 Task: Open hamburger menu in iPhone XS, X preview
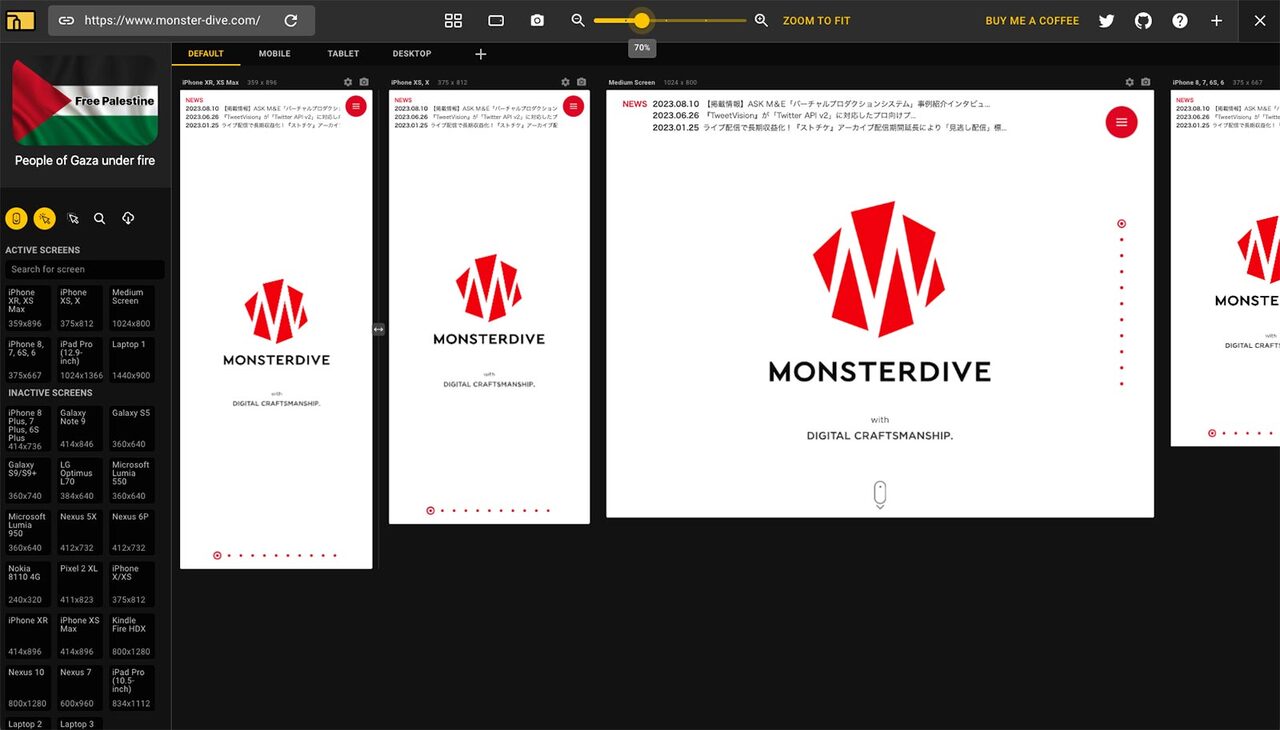tap(573, 106)
